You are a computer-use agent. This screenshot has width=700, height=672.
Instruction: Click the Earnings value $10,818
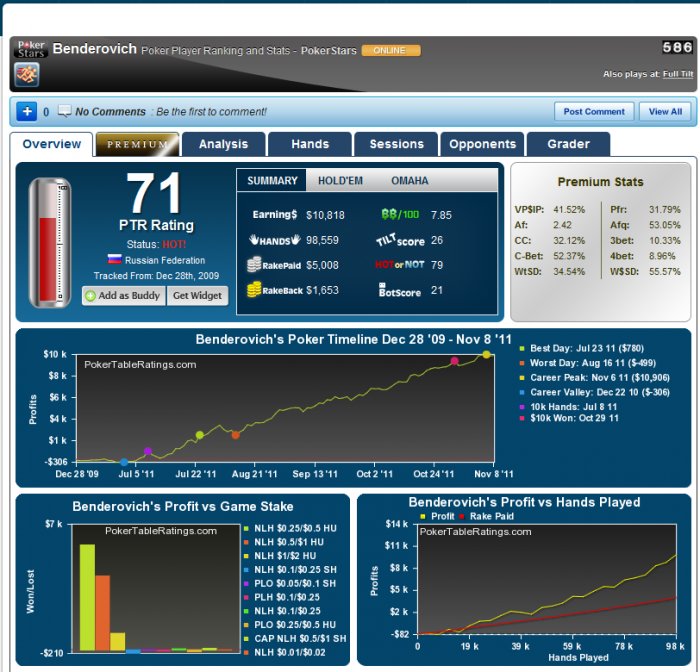coord(325,215)
